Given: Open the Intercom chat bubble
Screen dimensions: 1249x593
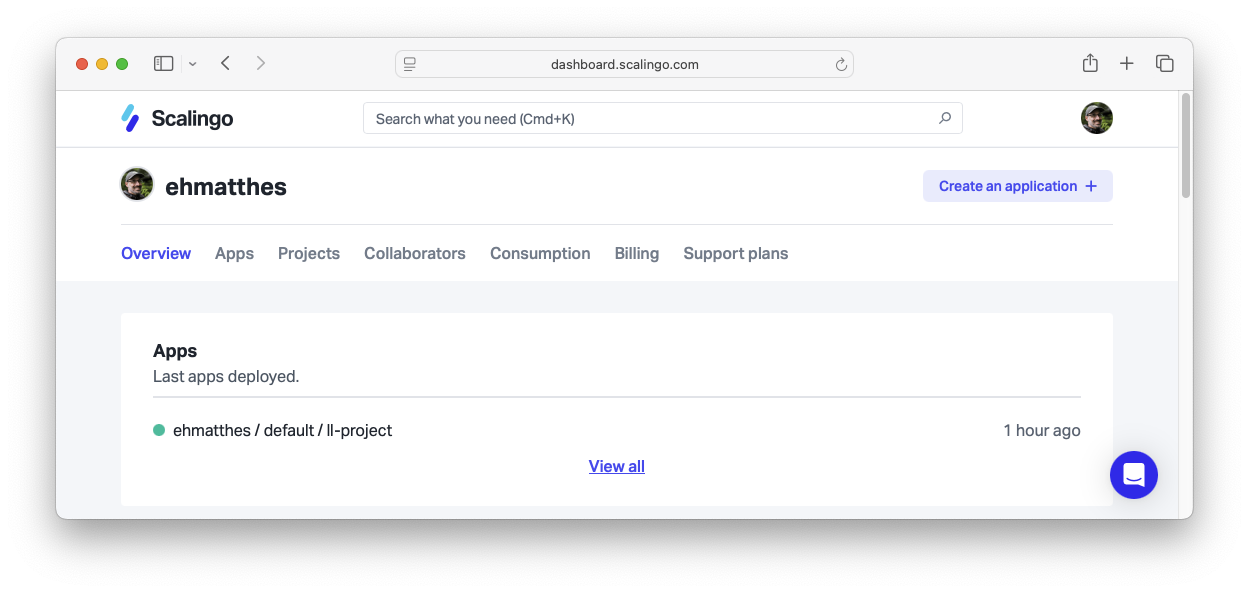Looking at the screenshot, I should tap(1134, 475).
